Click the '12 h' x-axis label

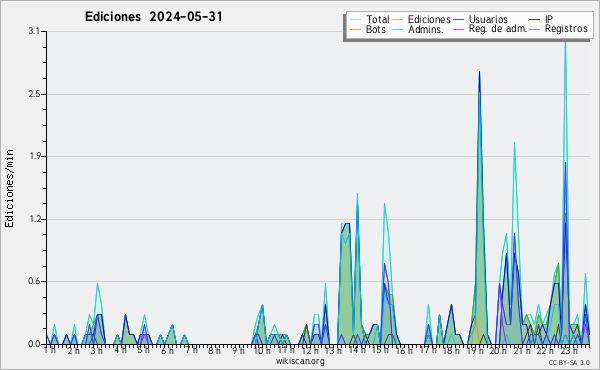[x=310, y=350]
